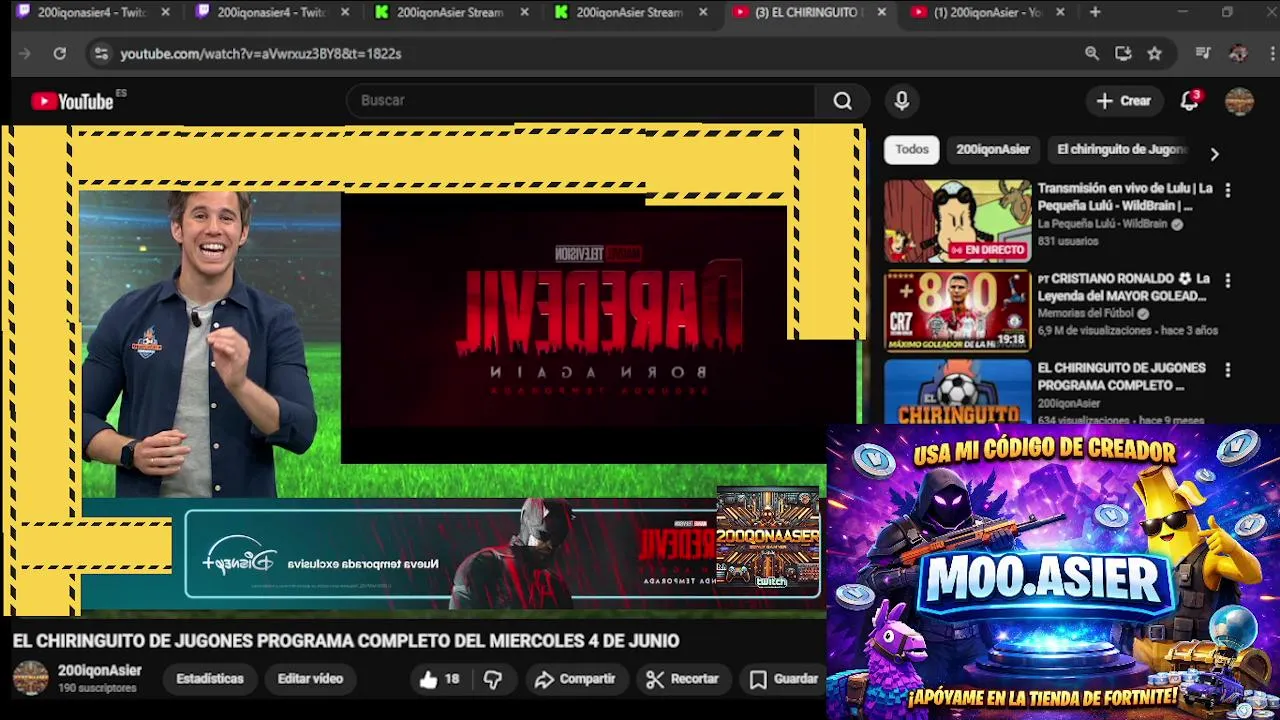
Task: Click the Editar vídeo button
Action: click(310, 679)
